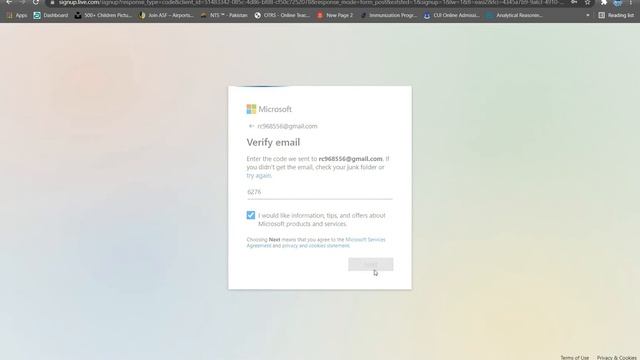This screenshot has width=640, height=360.
Task: Click the Verify email heading
Action: pyautogui.click(x=273, y=142)
